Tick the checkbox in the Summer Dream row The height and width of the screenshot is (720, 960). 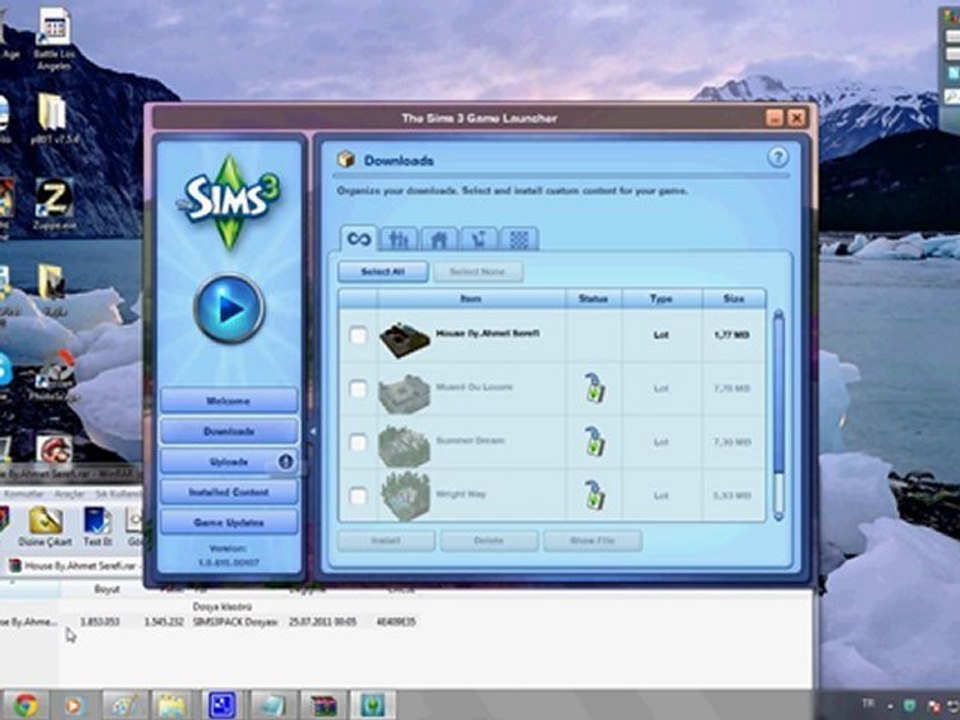pyautogui.click(x=358, y=442)
